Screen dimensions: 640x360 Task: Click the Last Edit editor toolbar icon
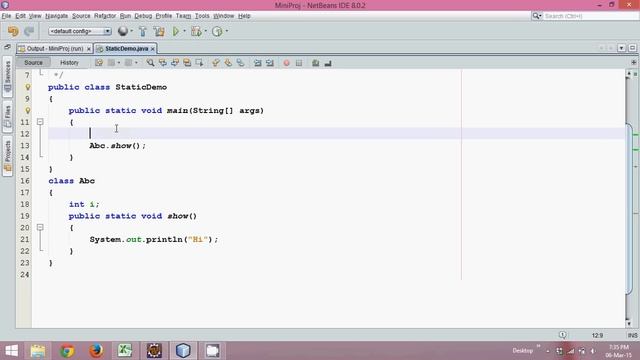[x=99, y=63]
